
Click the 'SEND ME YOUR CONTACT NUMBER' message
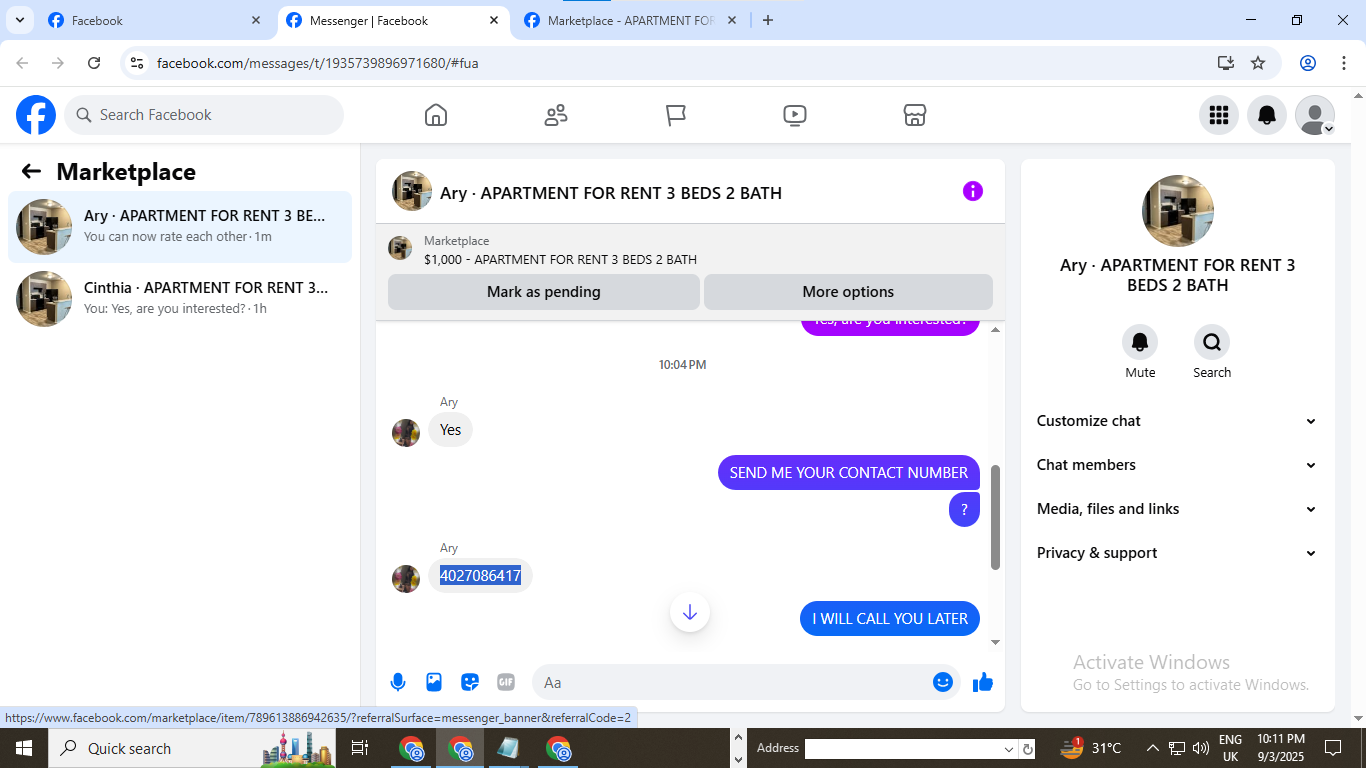click(849, 473)
